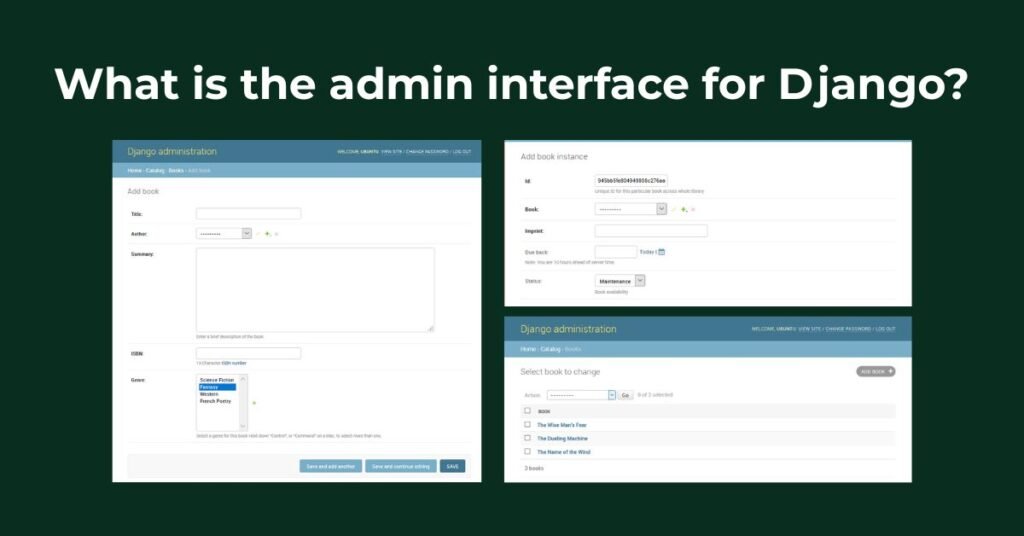Toggle the select-all checkbox in Book header

click(x=528, y=411)
